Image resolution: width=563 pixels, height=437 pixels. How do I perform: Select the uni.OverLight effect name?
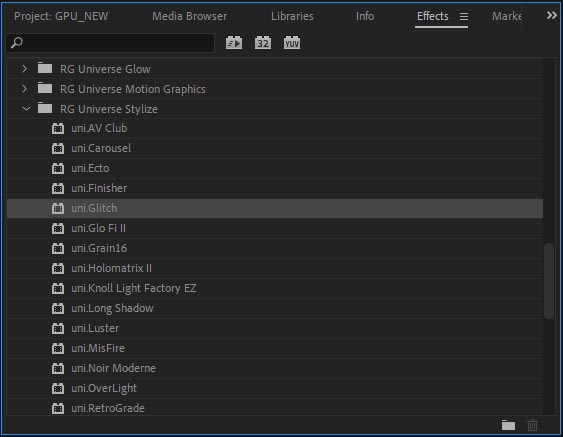(x=104, y=388)
